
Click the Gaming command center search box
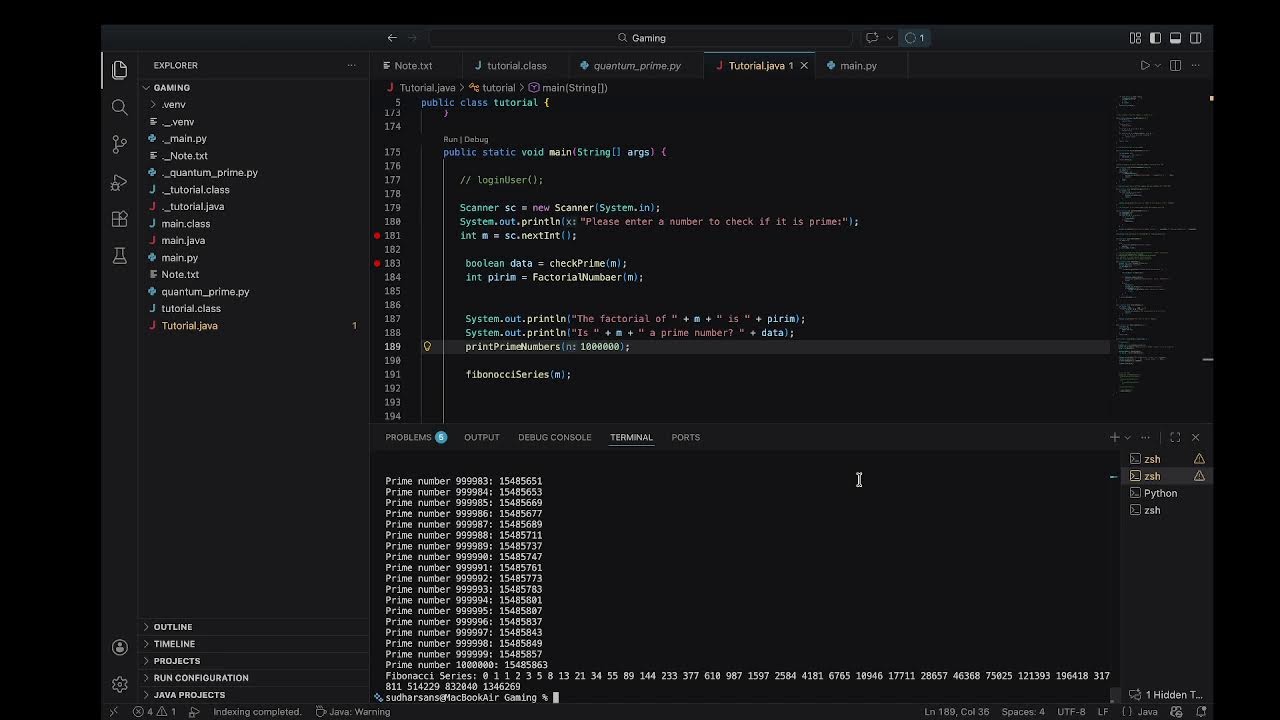click(x=640, y=38)
